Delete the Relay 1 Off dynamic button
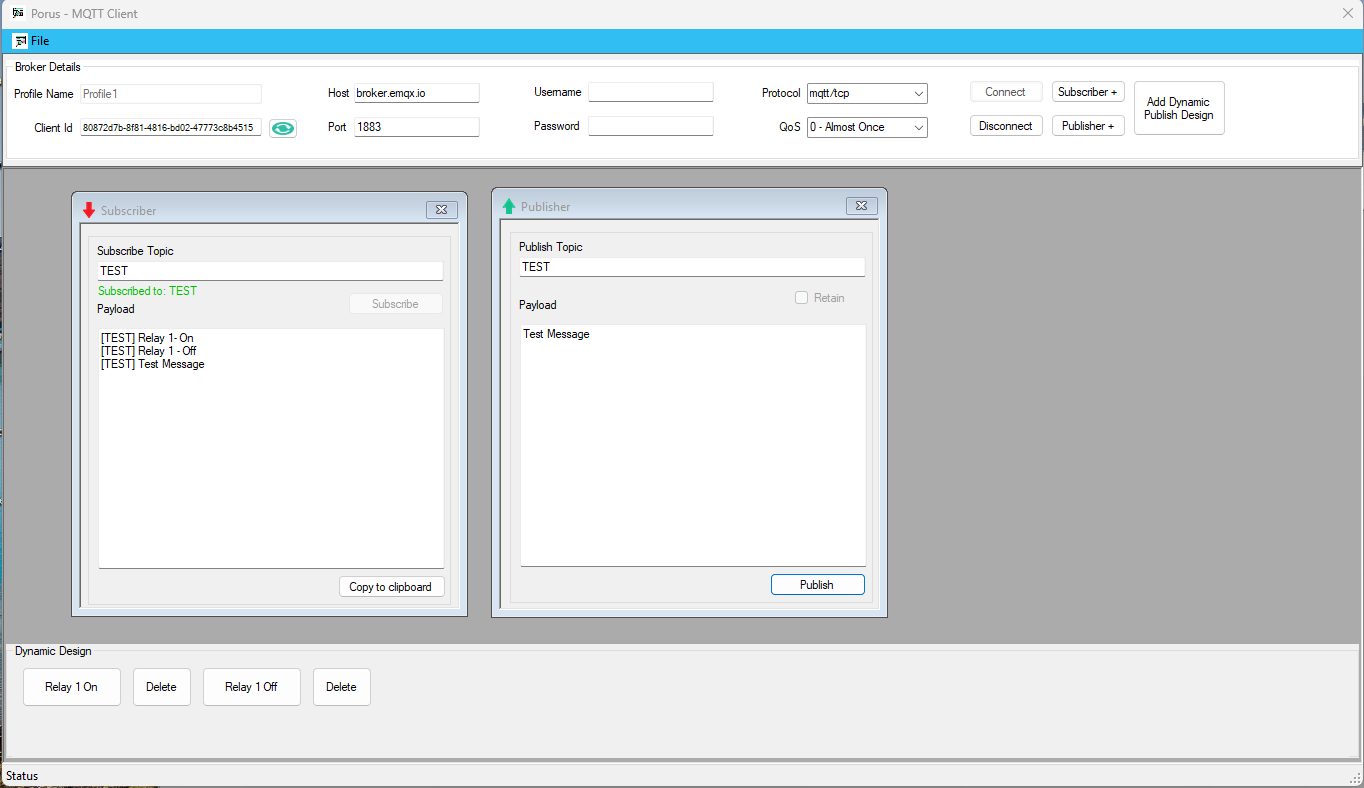1364x788 pixels. pos(341,687)
